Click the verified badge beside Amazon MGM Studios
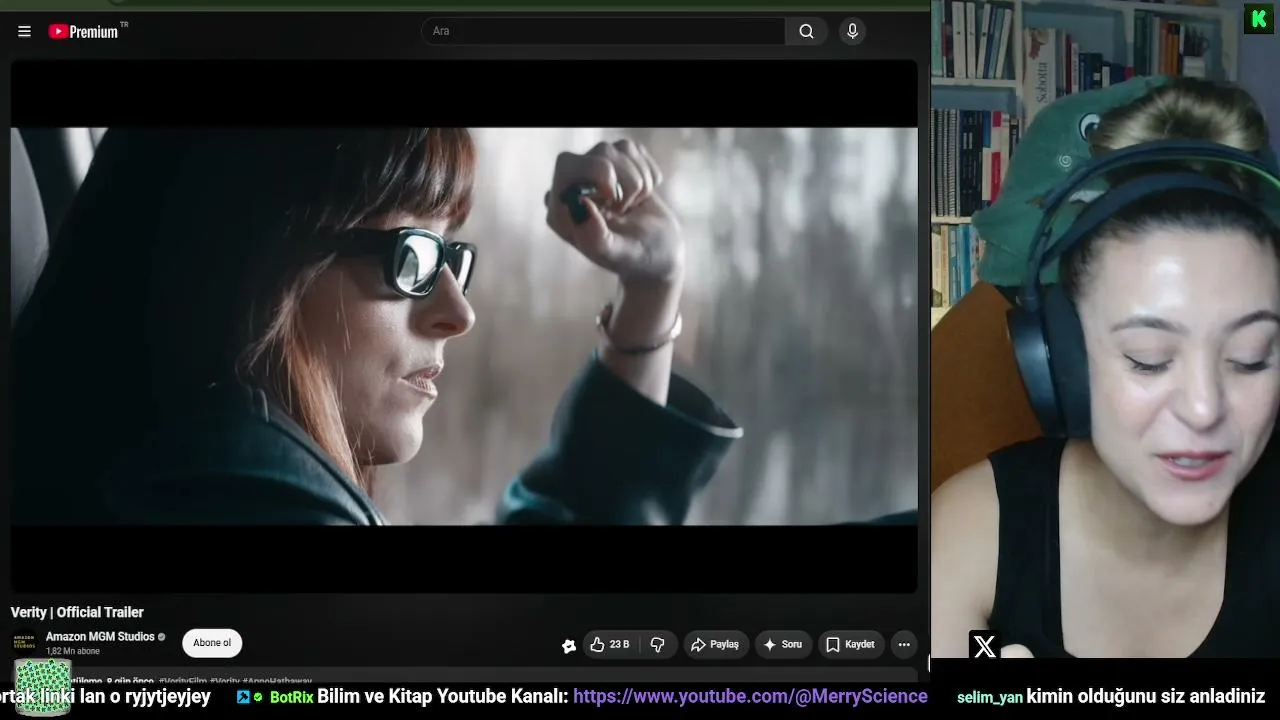 [x=162, y=637]
